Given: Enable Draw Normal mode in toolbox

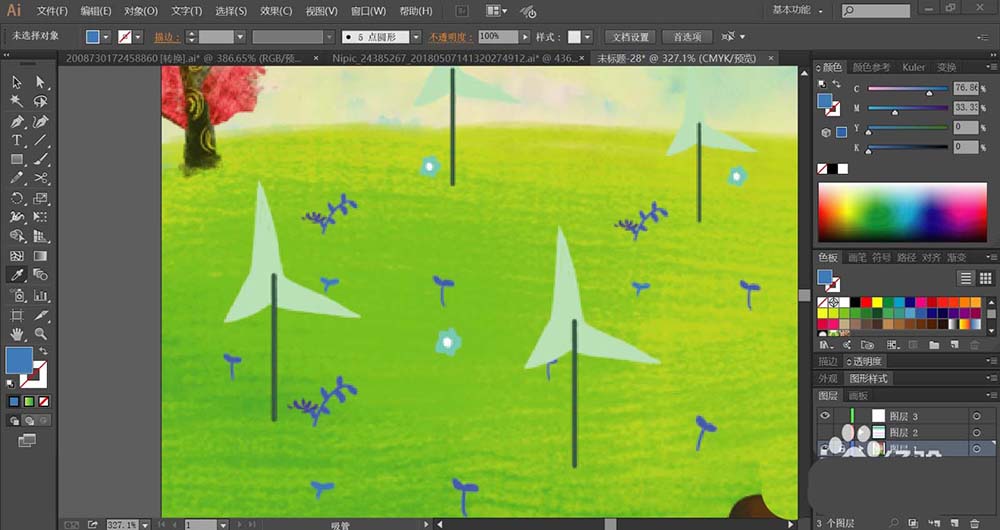Looking at the screenshot, I should click(x=14, y=421).
